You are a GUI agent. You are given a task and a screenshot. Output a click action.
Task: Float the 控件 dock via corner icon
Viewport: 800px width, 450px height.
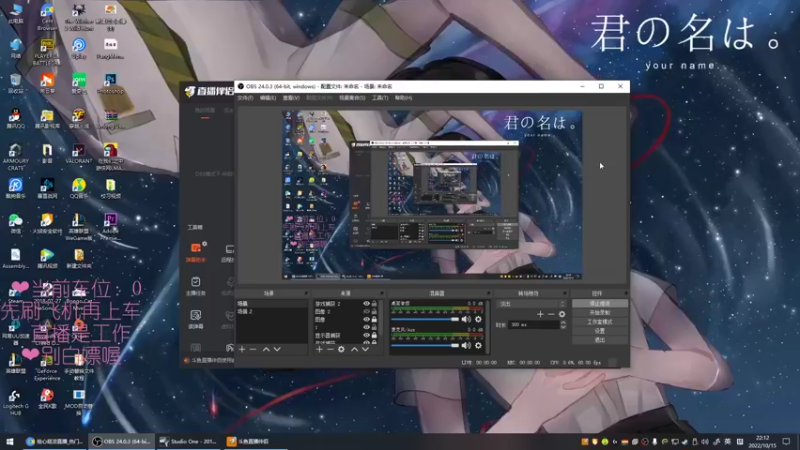626,293
